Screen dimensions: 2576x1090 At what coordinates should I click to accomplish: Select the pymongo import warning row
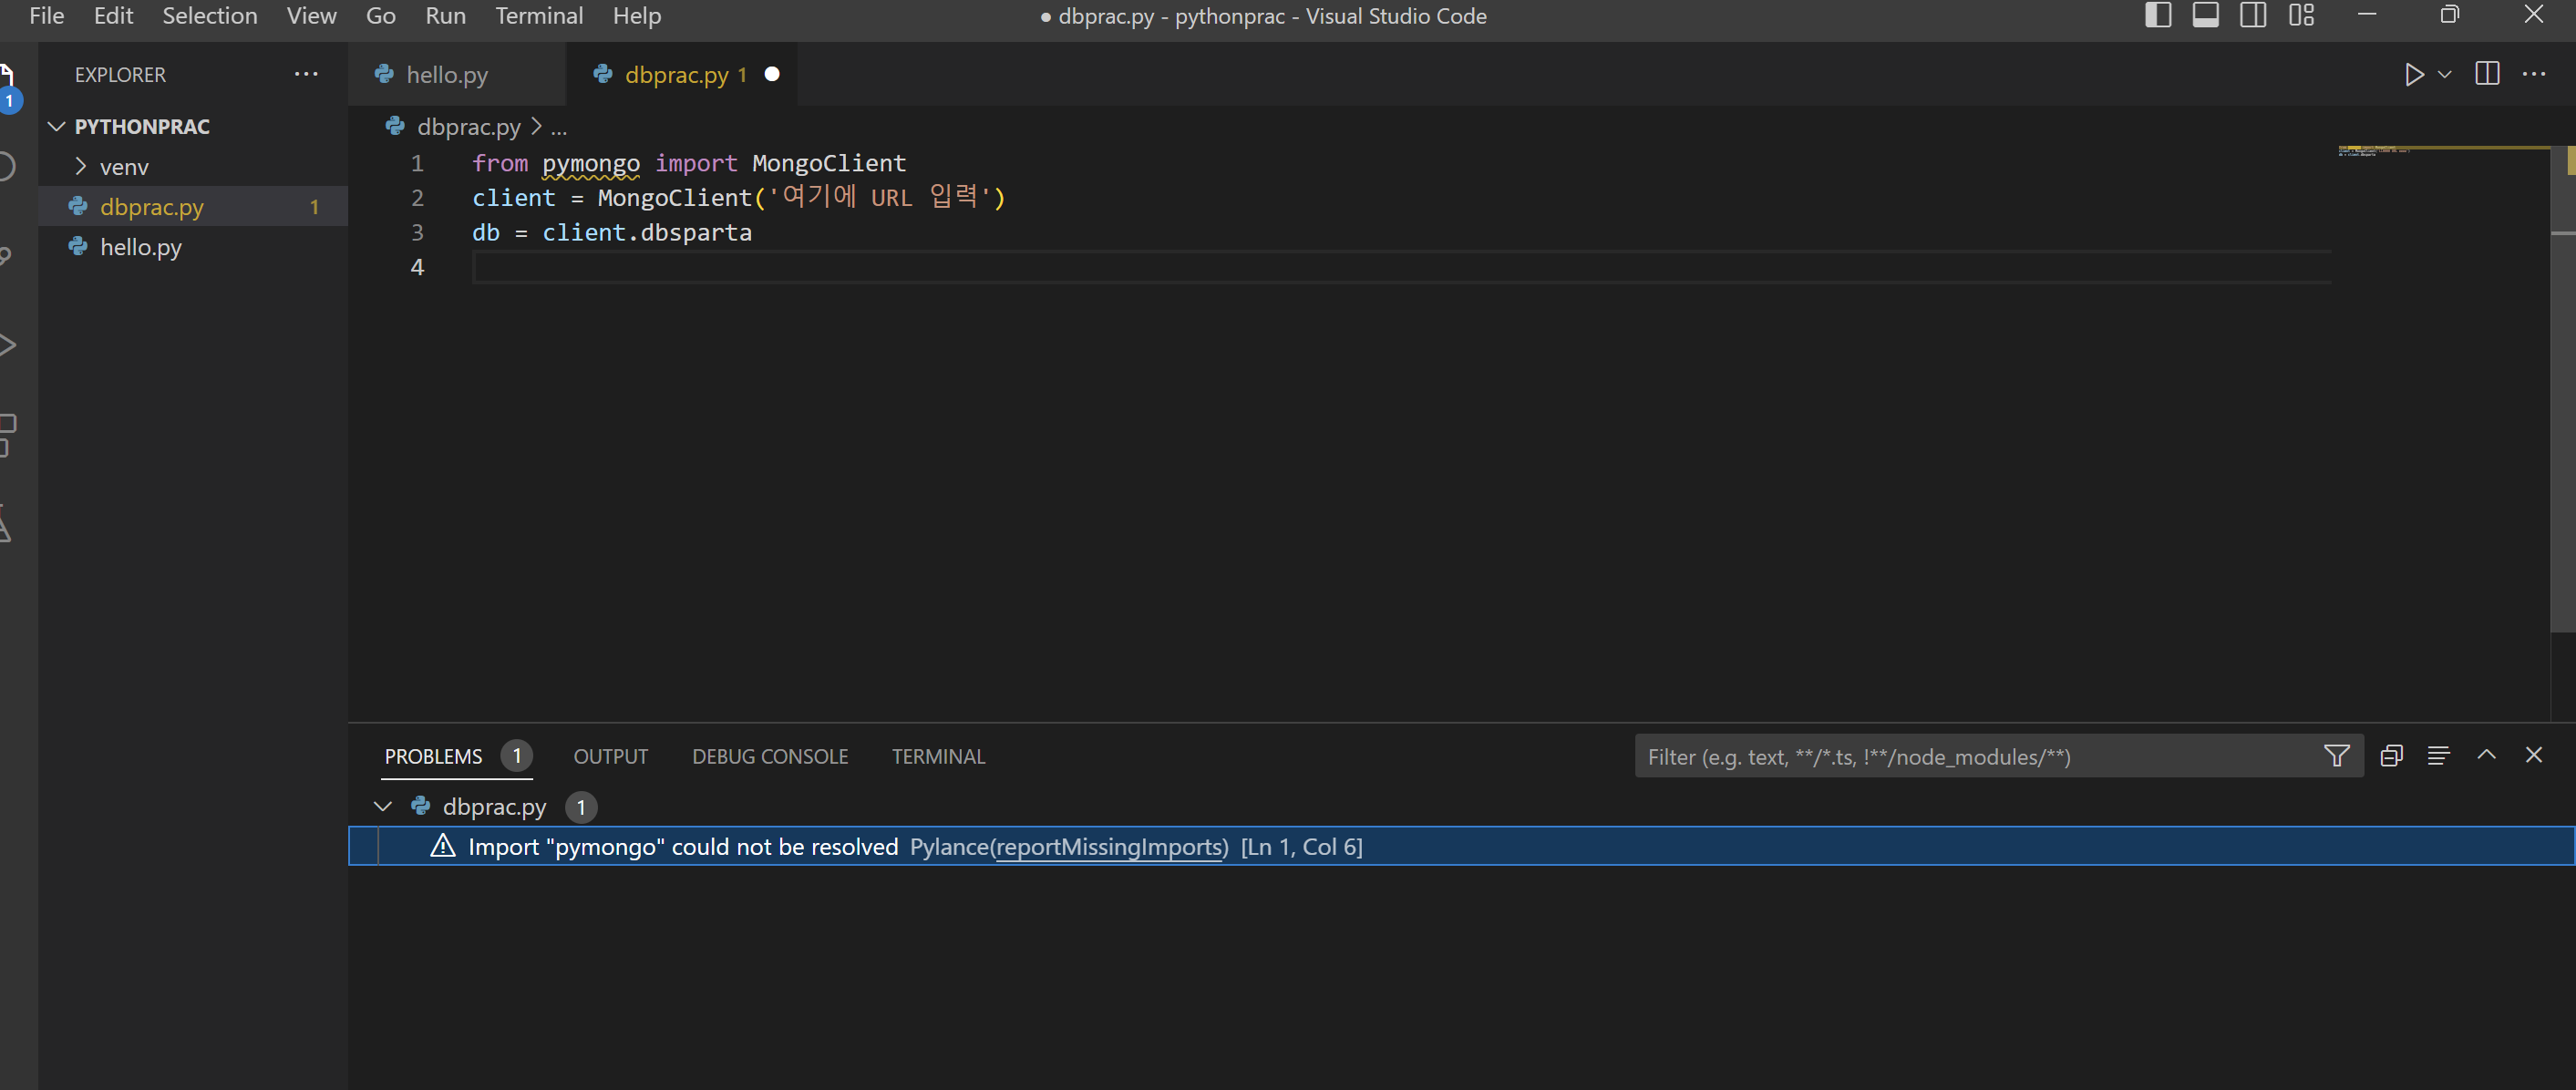coord(1461,846)
